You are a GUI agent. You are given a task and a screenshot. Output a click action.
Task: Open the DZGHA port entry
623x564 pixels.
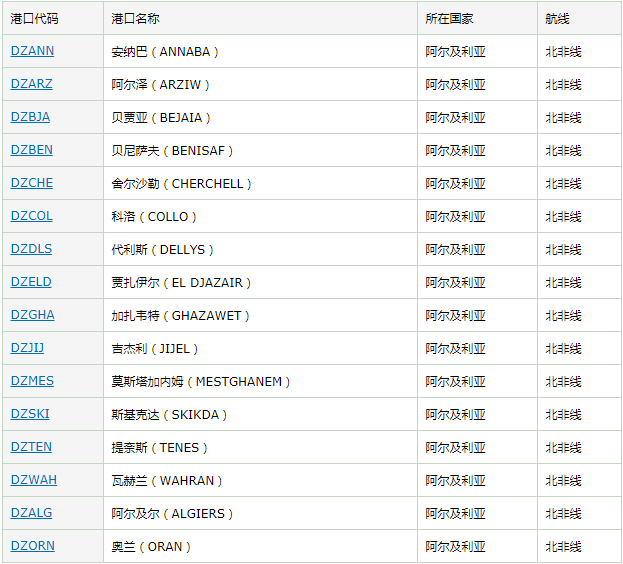click(33, 315)
